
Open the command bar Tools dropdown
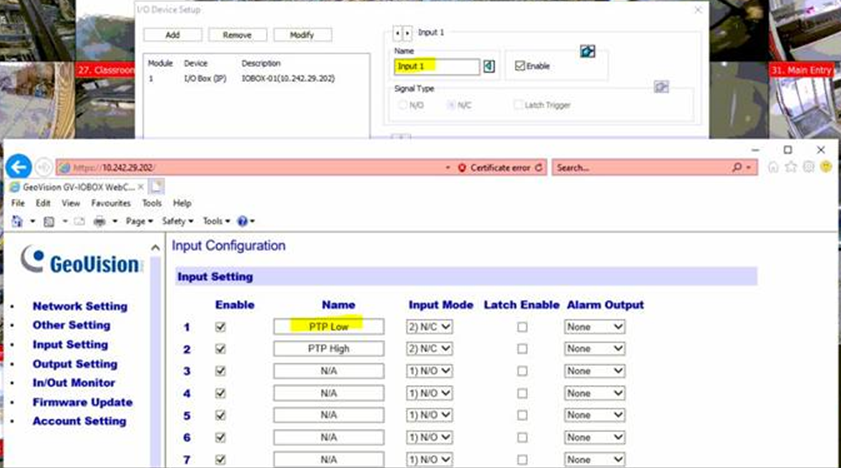[216, 221]
